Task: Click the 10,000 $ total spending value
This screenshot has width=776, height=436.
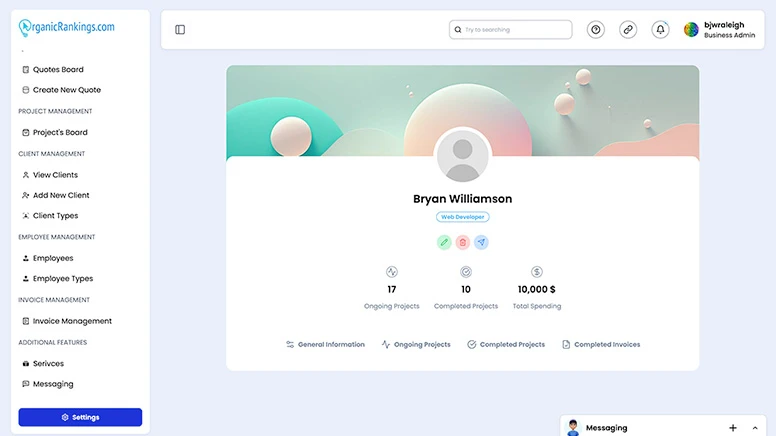Action: [536, 290]
